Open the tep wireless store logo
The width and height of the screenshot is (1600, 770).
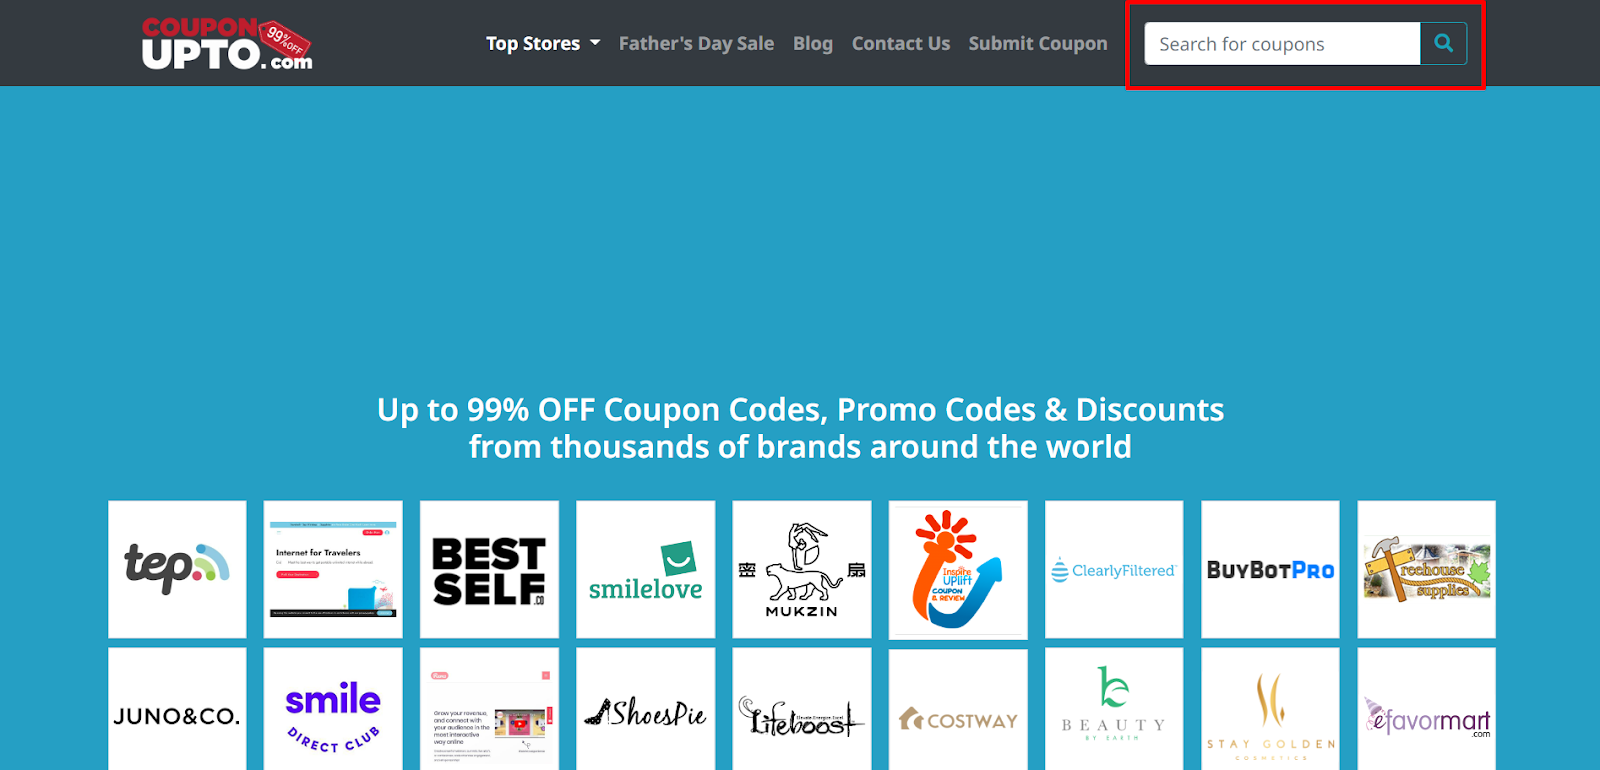(177, 569)
